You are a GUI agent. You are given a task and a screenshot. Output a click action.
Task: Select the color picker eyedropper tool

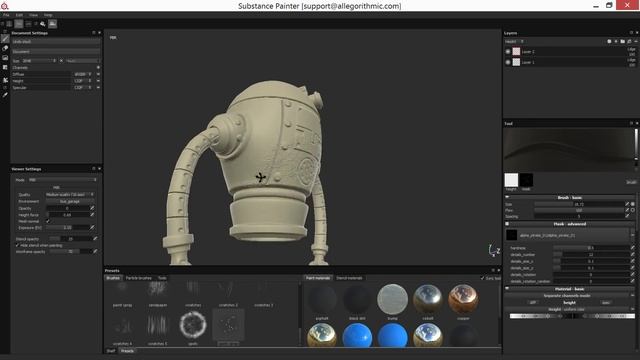5,95
